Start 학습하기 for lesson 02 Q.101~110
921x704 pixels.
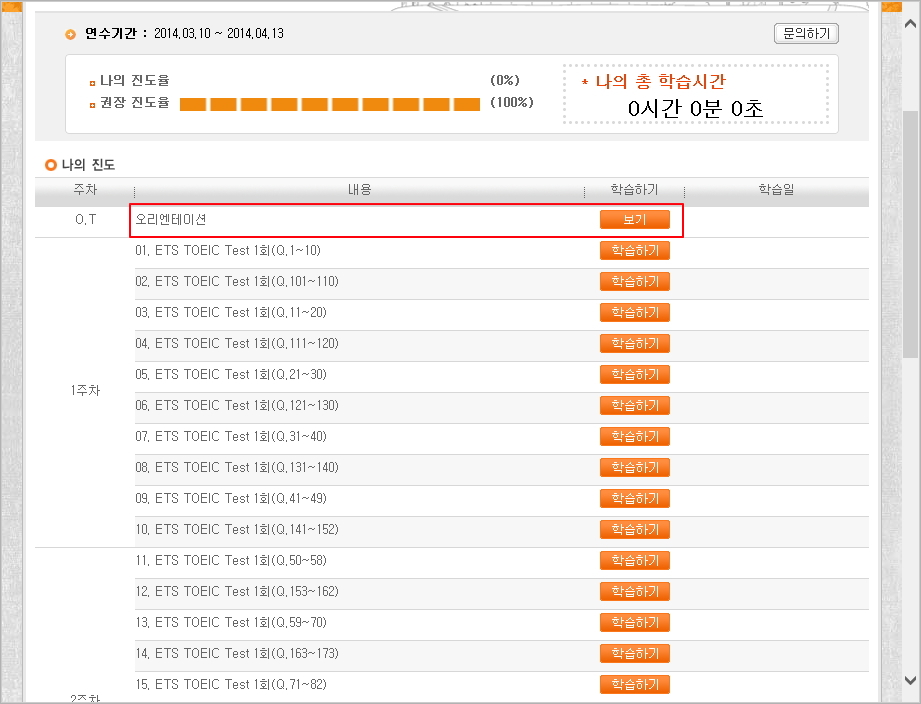[634, 282]
